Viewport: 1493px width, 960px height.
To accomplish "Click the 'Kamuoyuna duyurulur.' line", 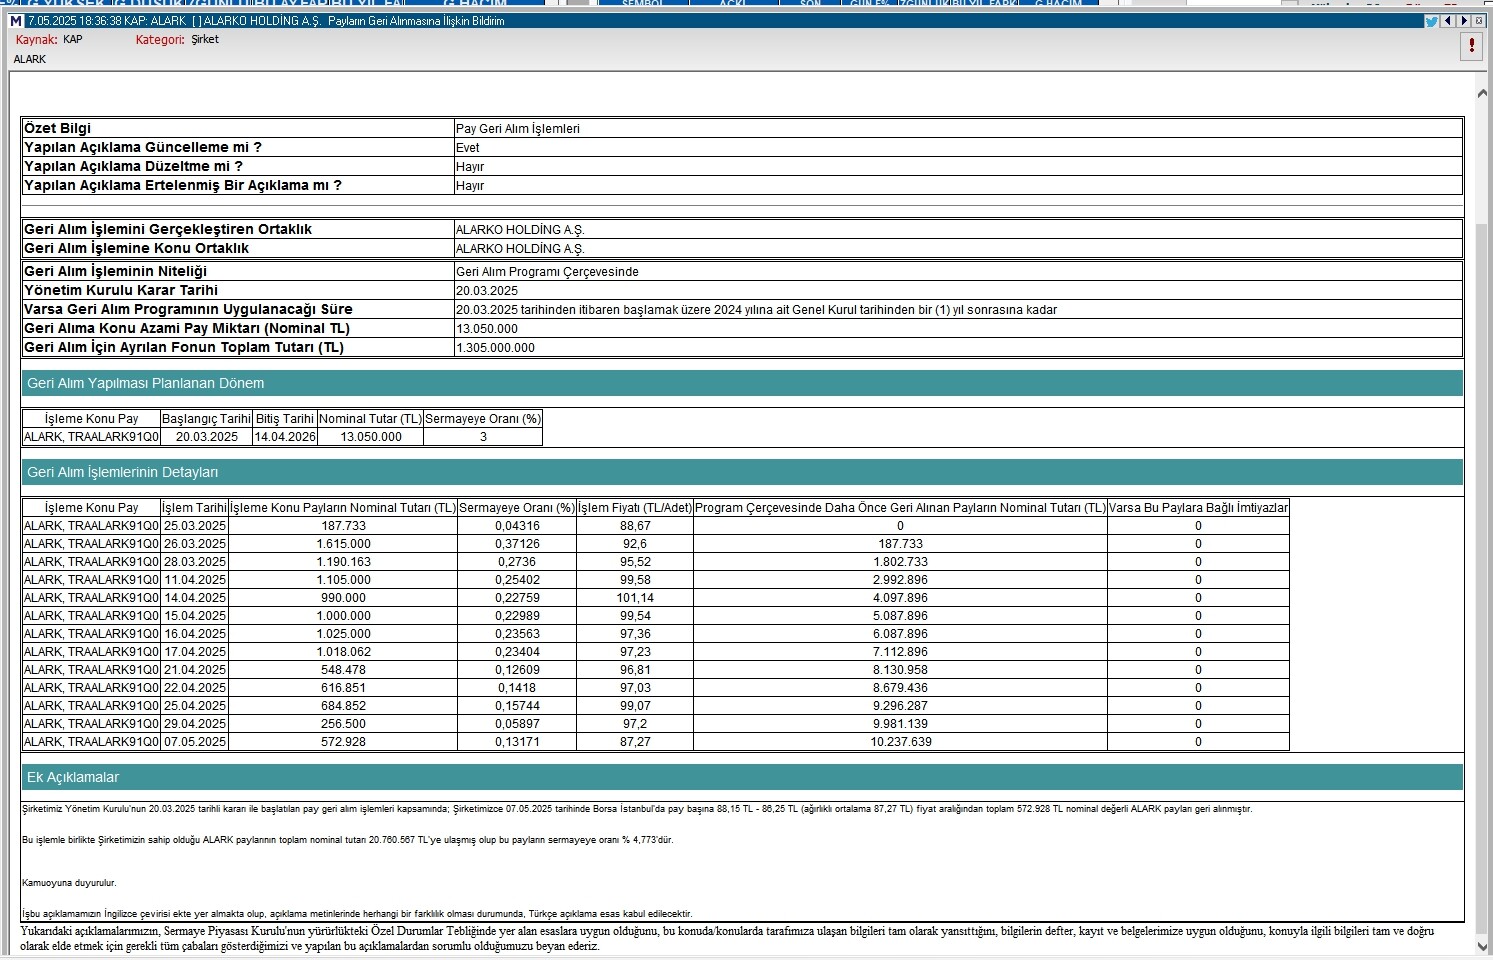I will pyautogui.click(x=69, y=883).
